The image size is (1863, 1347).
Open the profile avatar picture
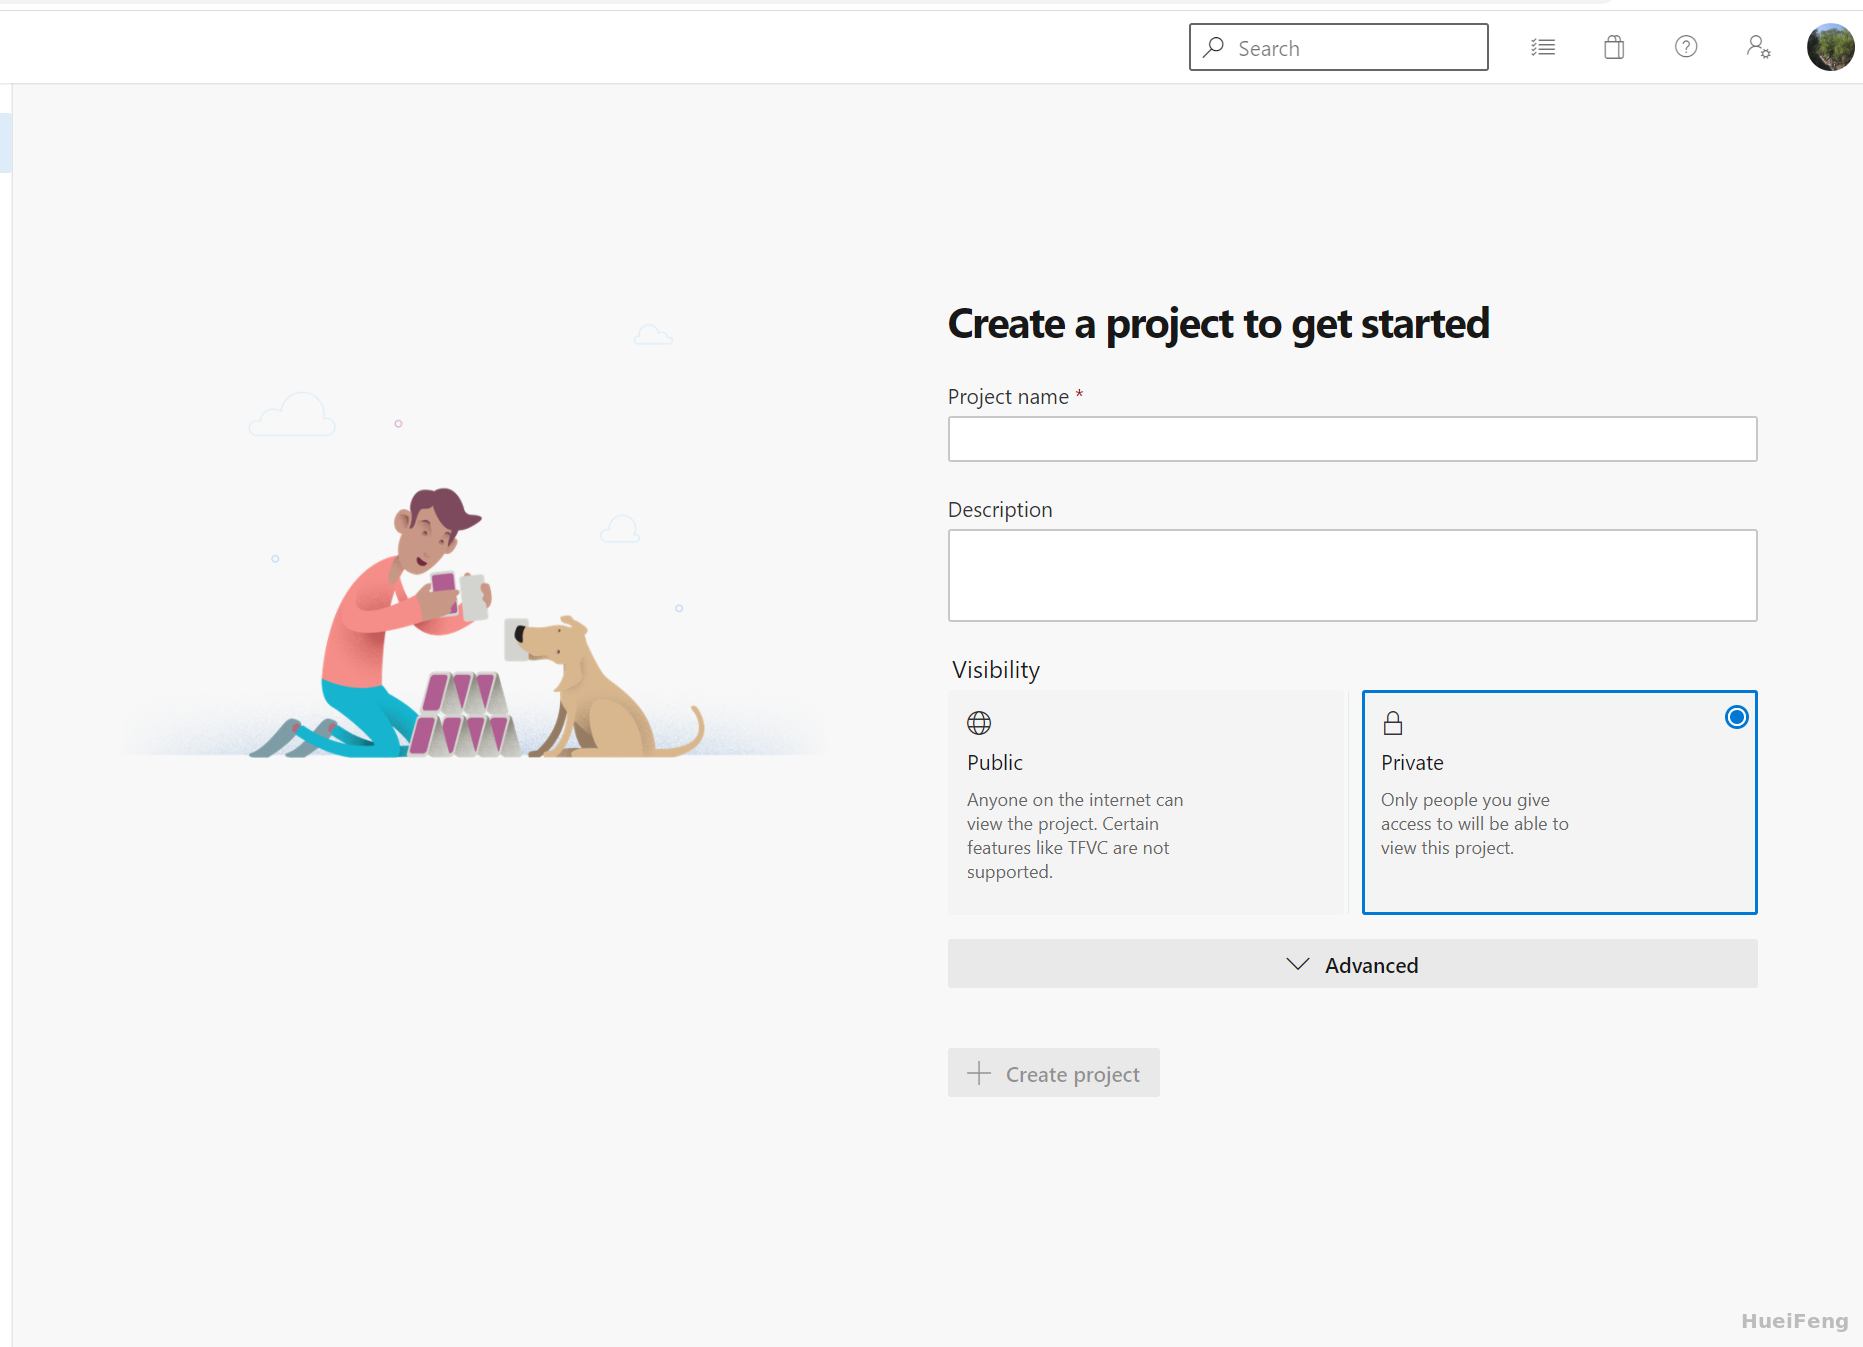point(1830,47)
